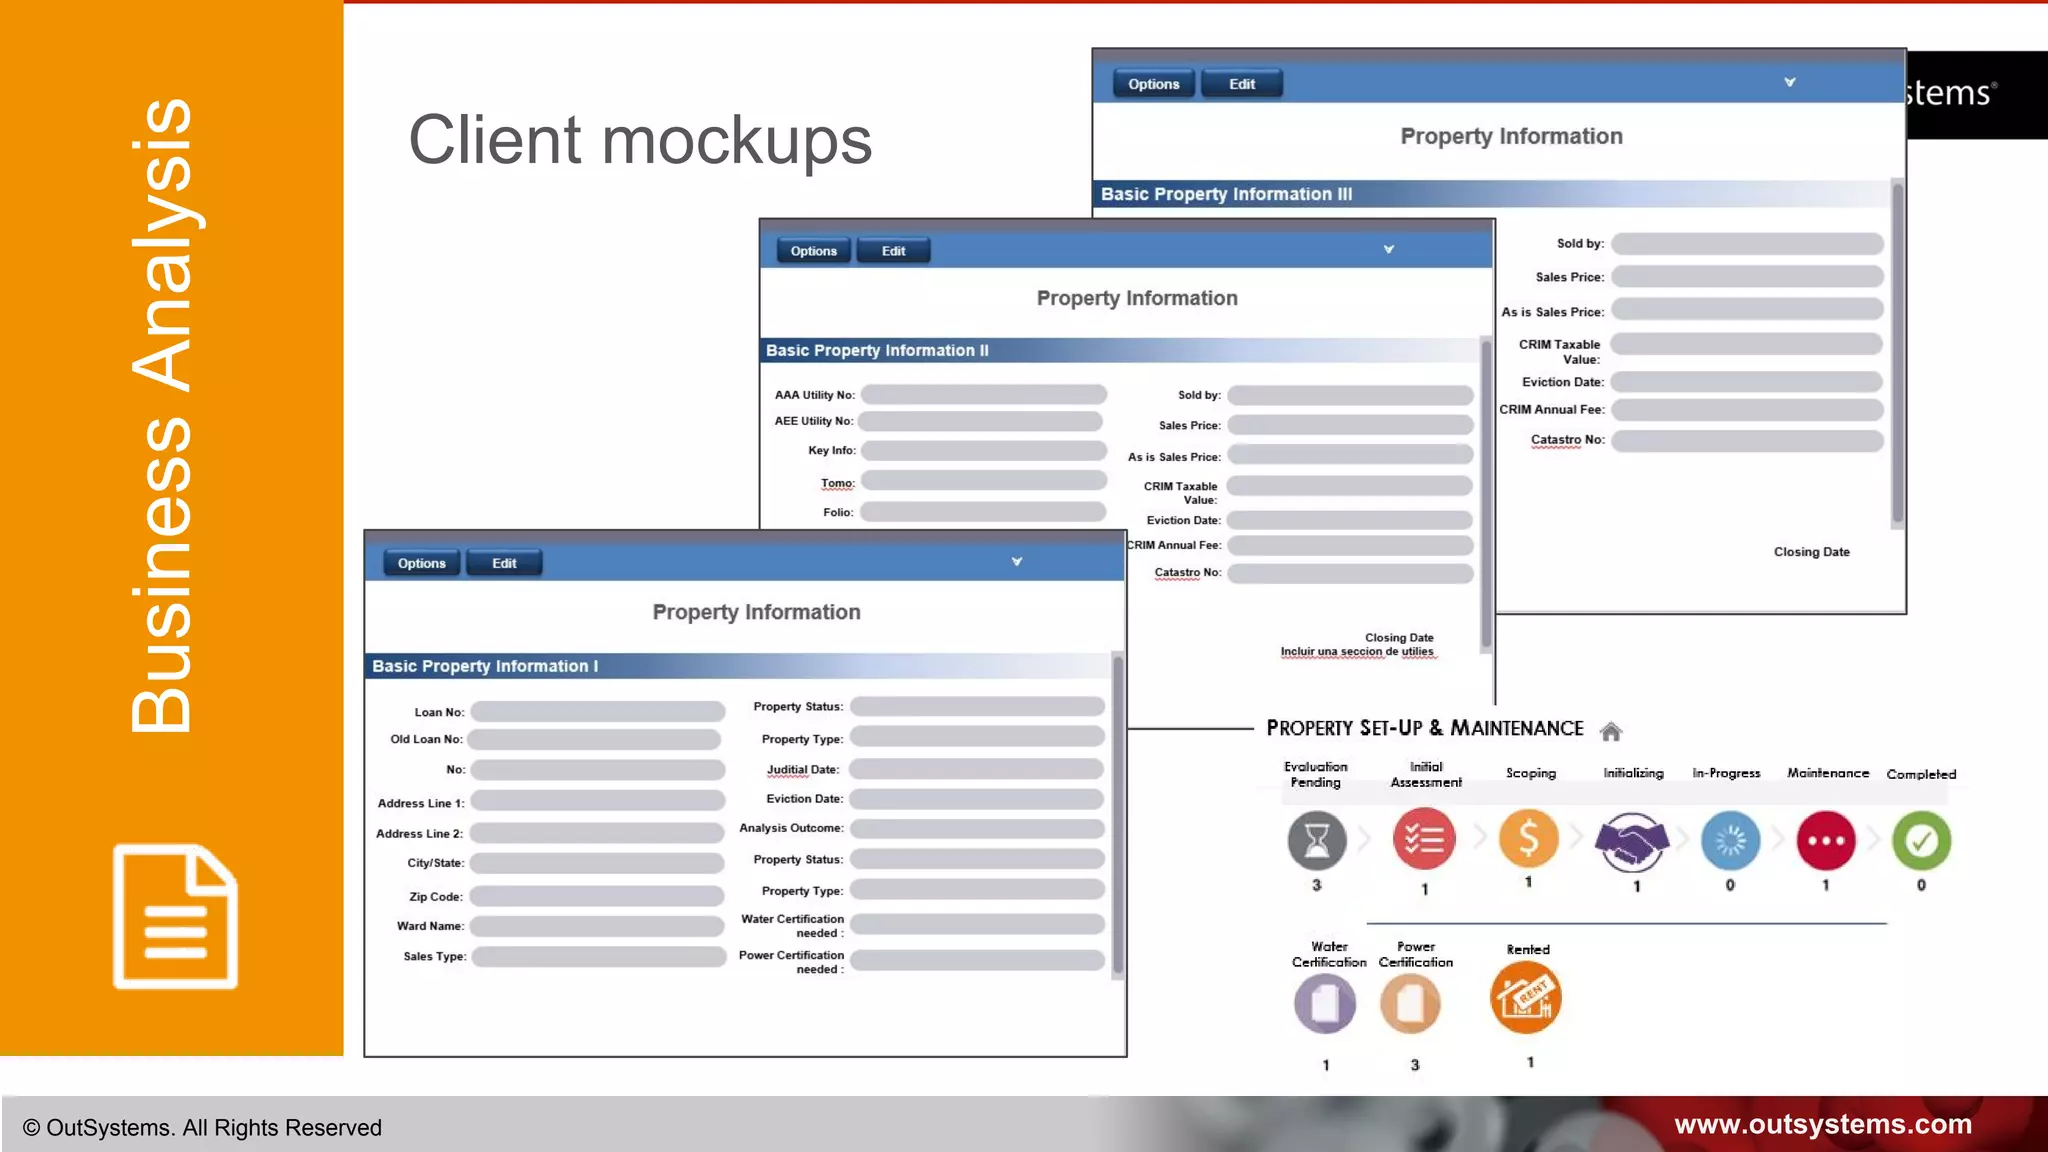The width and height of the screenshot is (2048, 1152).
Task: Click the Power Certification needed input field
Action: [976, 960]
